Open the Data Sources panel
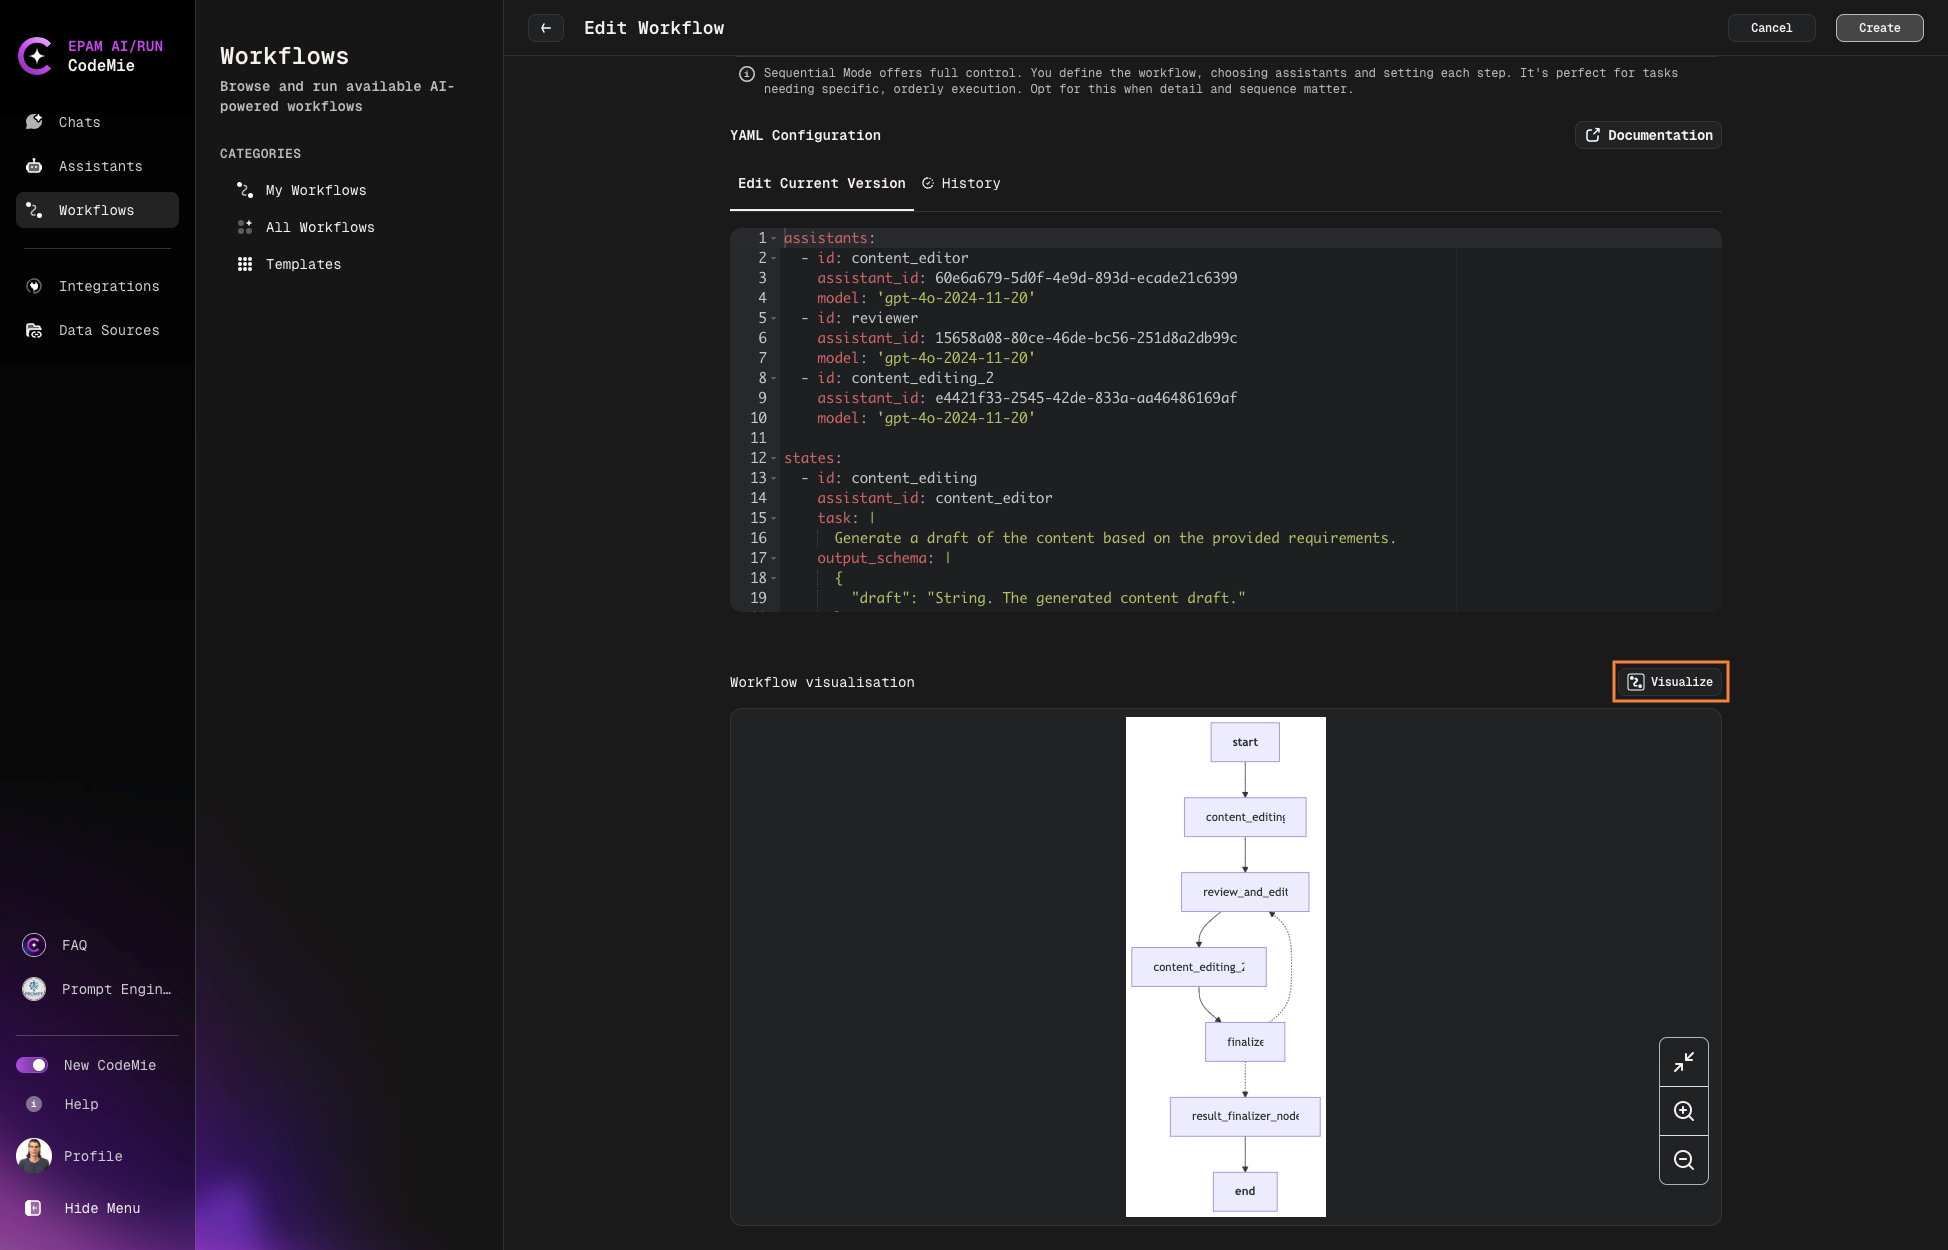 click(x=109, y=330)
